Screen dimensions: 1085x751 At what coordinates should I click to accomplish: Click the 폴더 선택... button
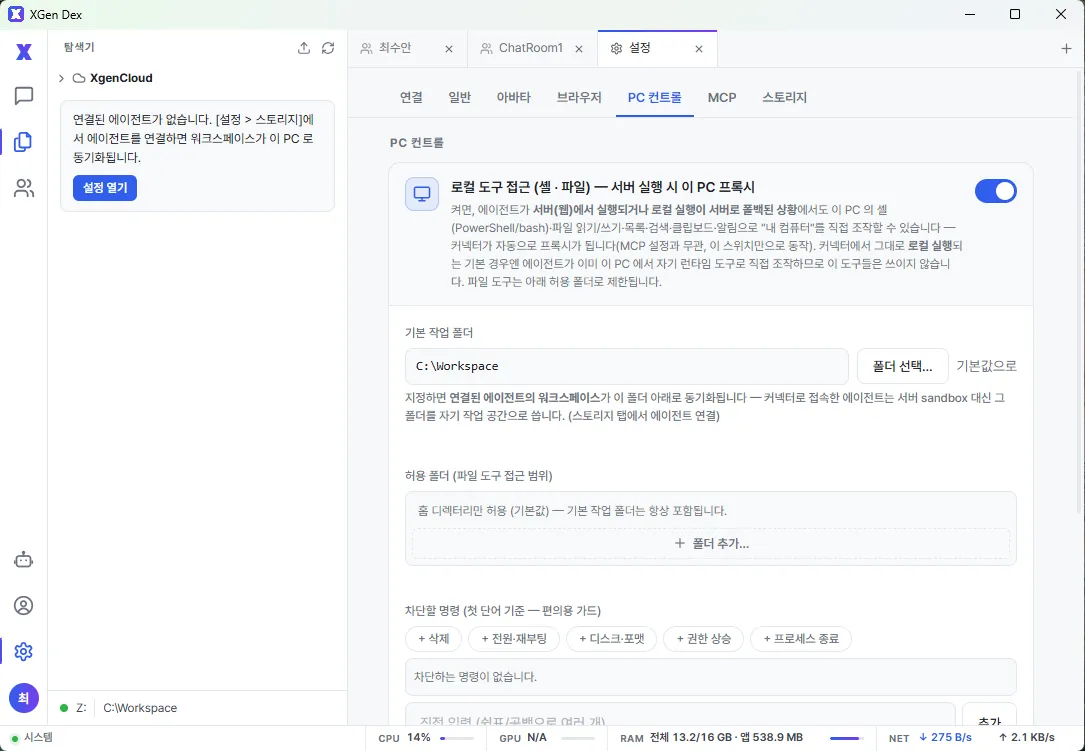point(902,366)
